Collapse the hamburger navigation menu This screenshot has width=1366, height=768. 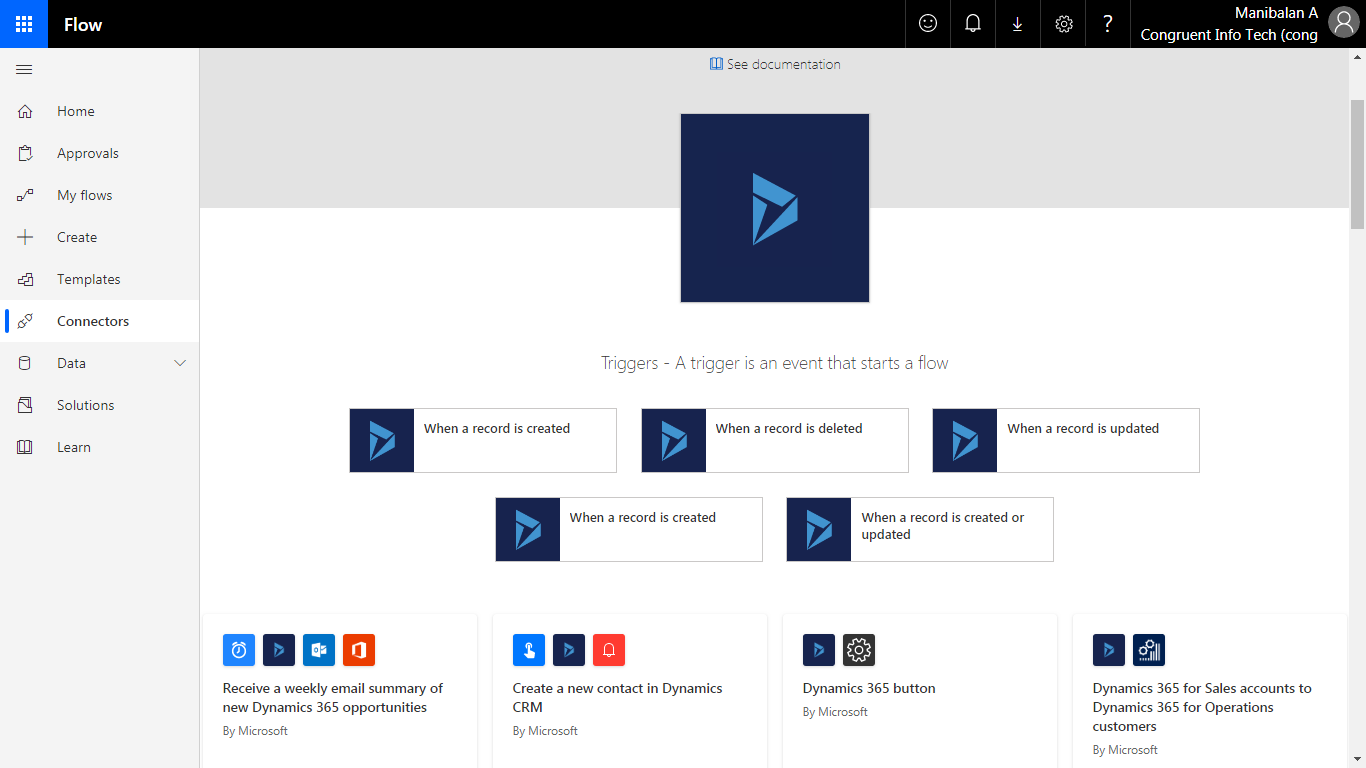pyautogui.click(x=25, y=69)
